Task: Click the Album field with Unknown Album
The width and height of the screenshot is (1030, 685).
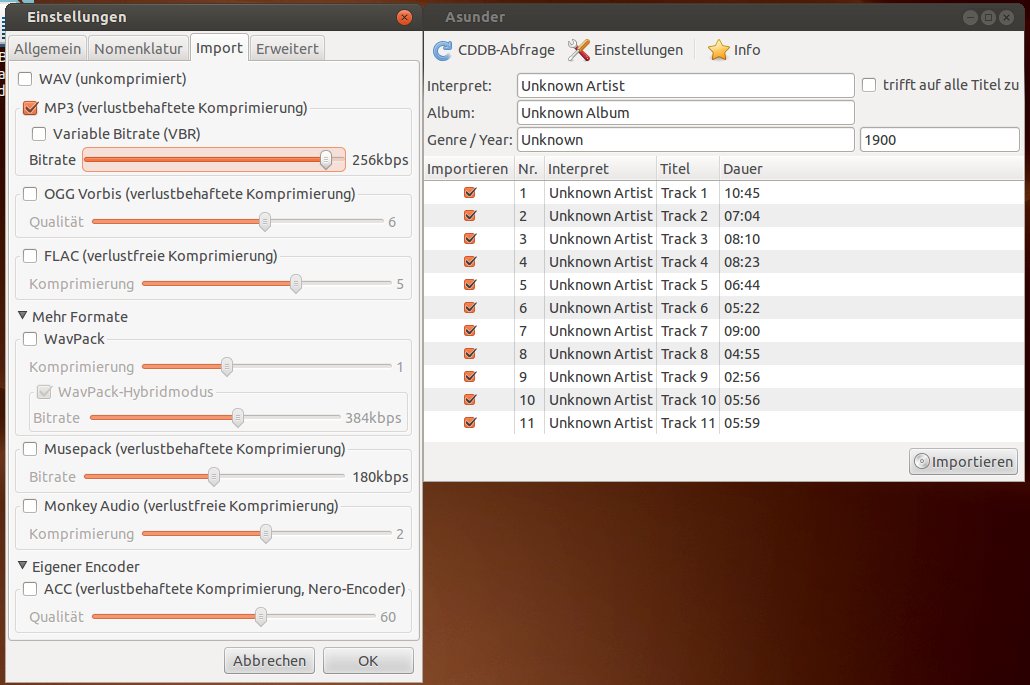Action: click(x=686, y=112)
